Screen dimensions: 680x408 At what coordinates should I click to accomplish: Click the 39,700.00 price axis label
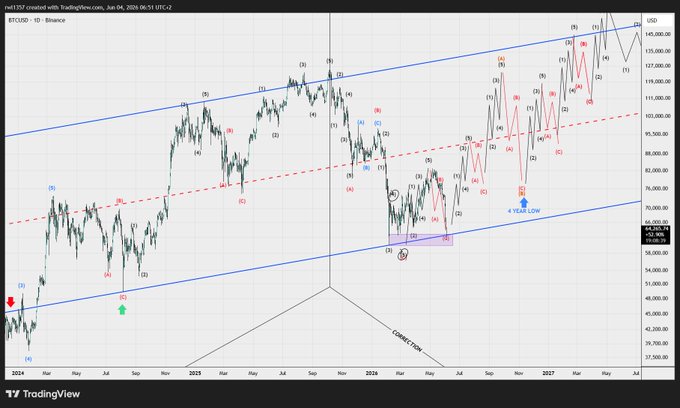tap(657, 343)
